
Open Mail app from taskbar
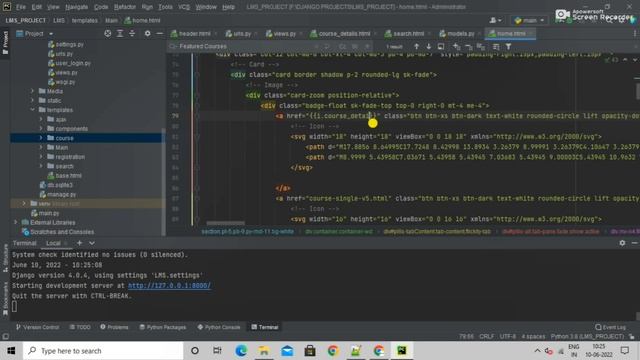click(287, 351)
